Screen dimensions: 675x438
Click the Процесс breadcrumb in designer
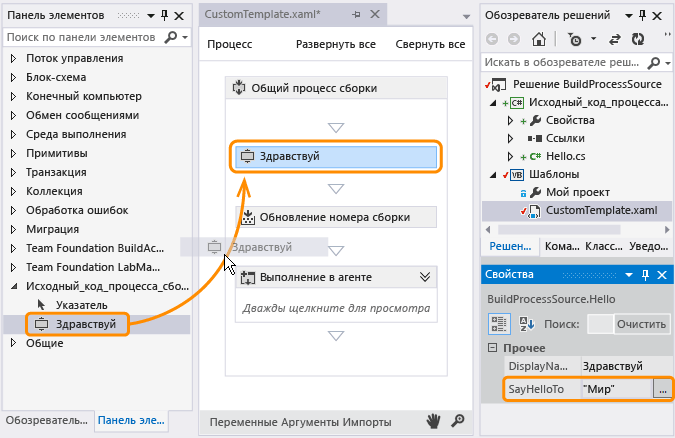coord(229,44)
